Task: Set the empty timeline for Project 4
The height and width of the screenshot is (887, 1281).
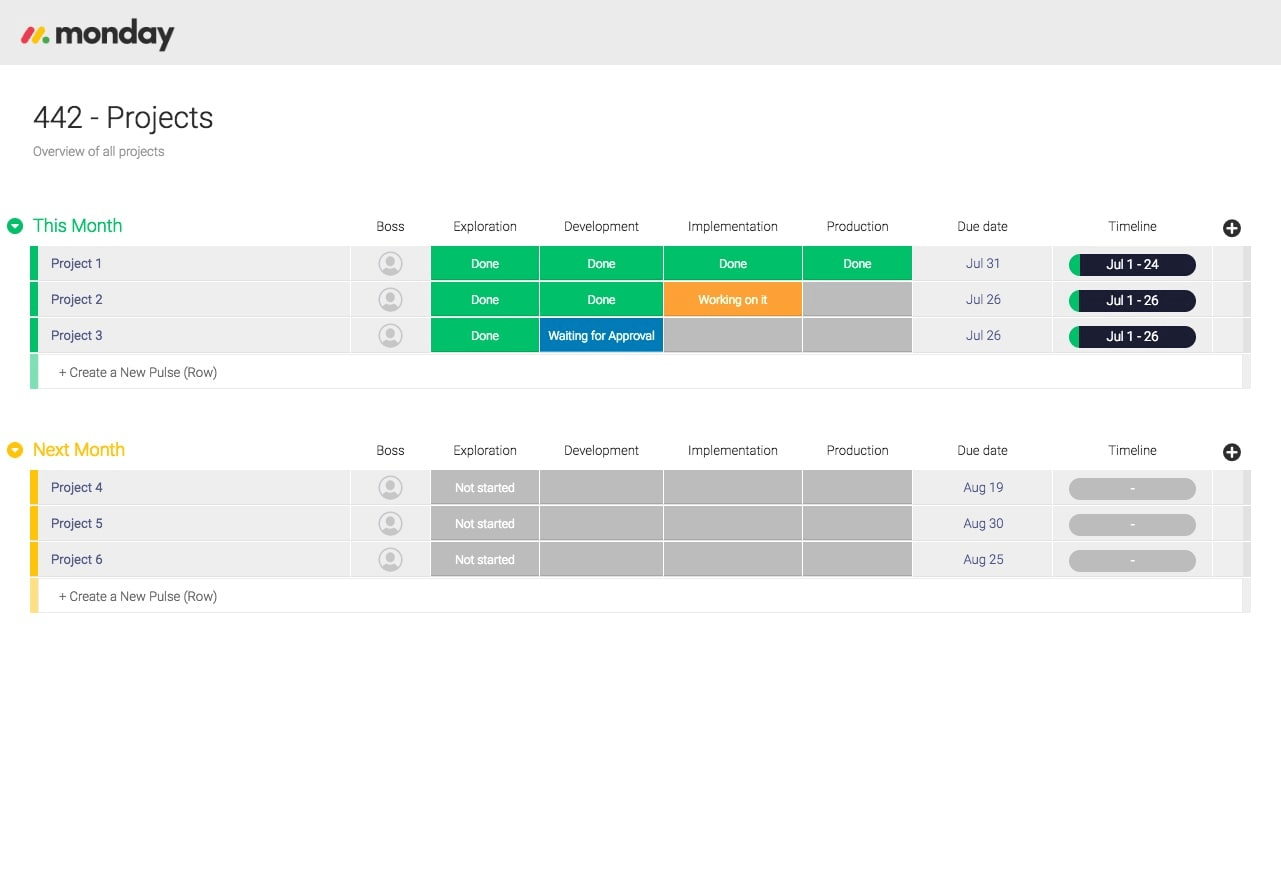Action: tap(1132, 489)
